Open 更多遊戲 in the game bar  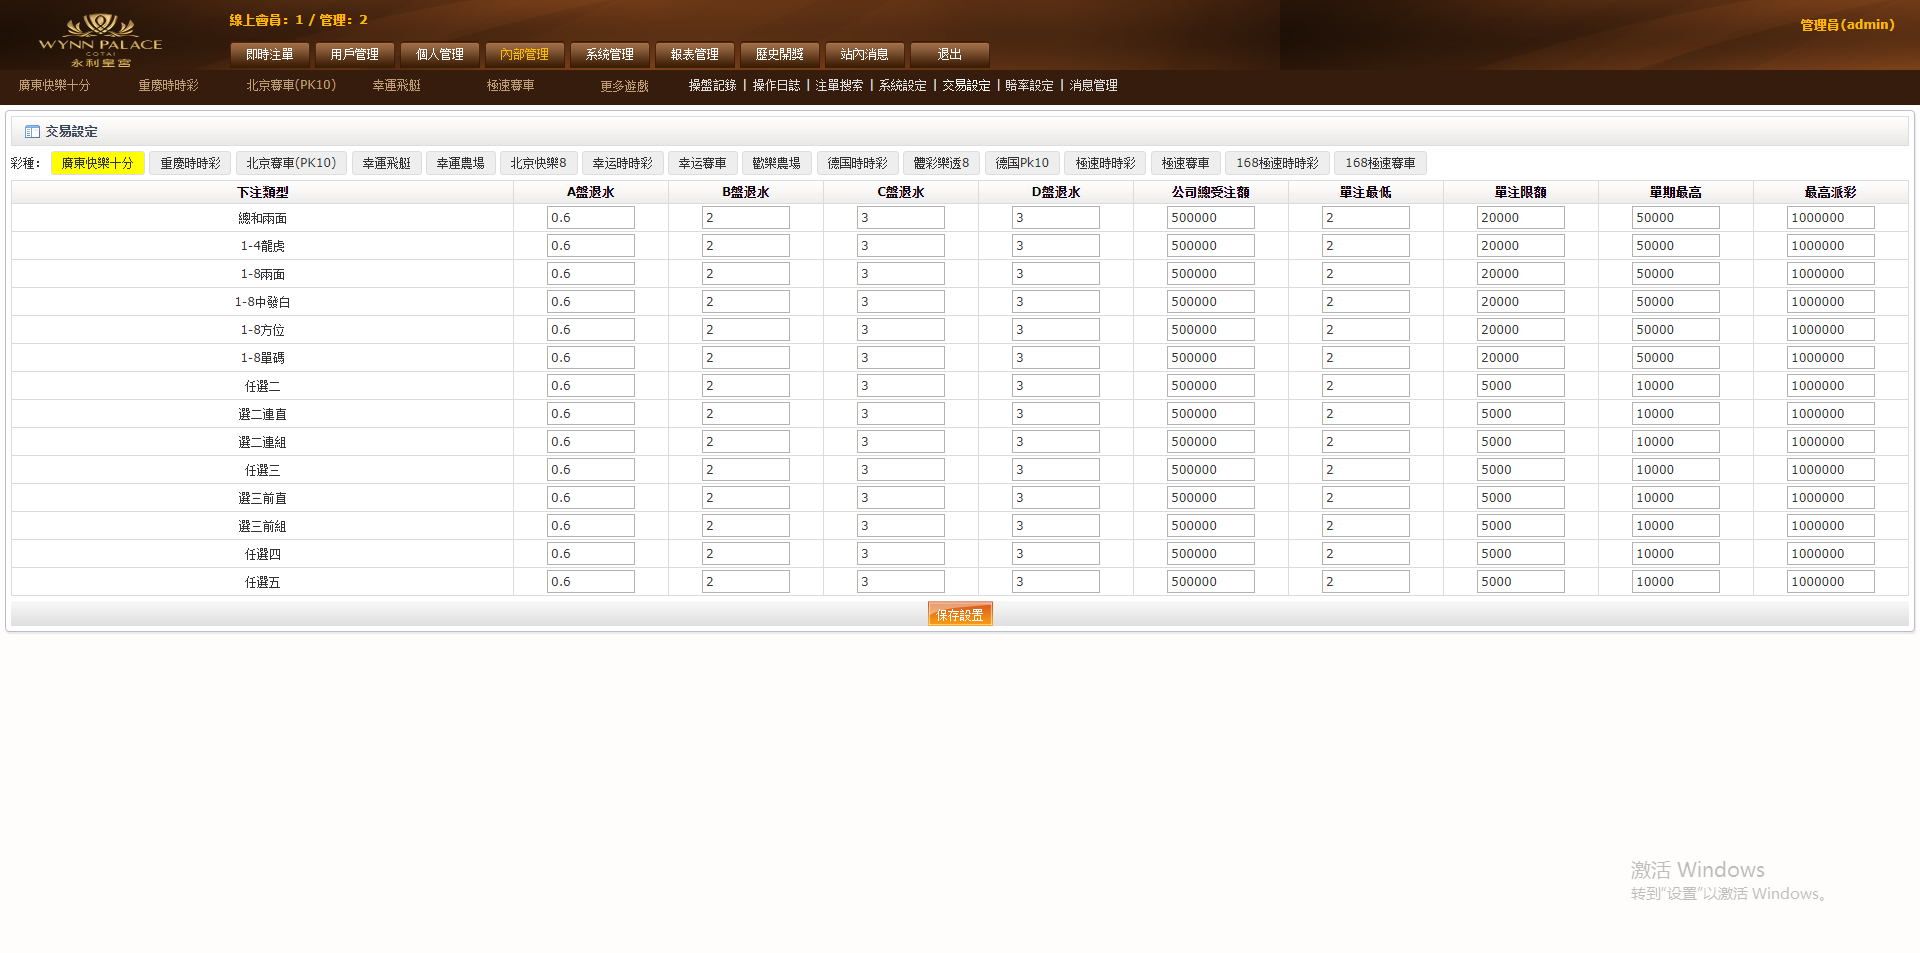(x=624, y=87)
